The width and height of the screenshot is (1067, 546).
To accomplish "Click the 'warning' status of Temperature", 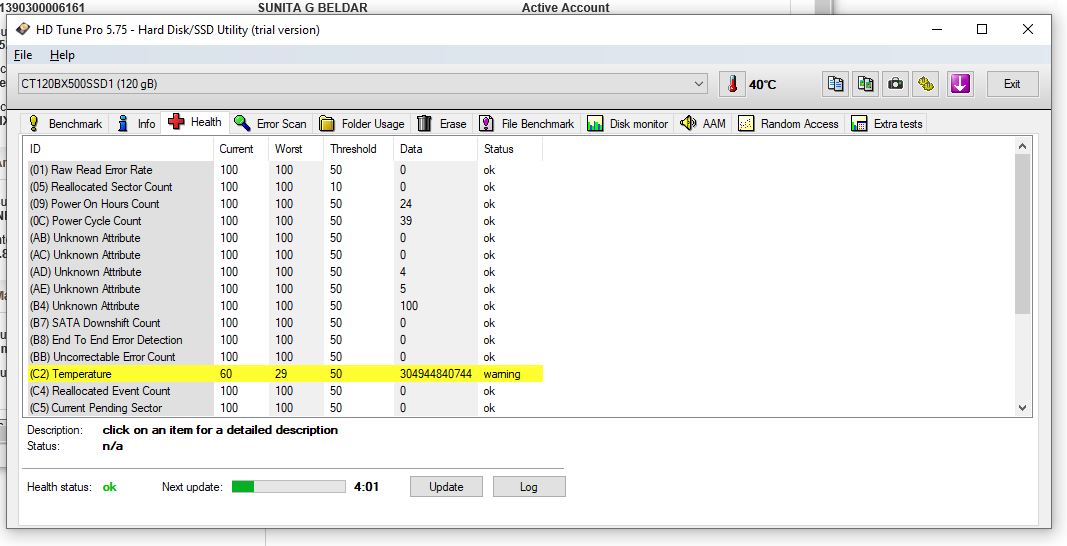I will point(502,374).
